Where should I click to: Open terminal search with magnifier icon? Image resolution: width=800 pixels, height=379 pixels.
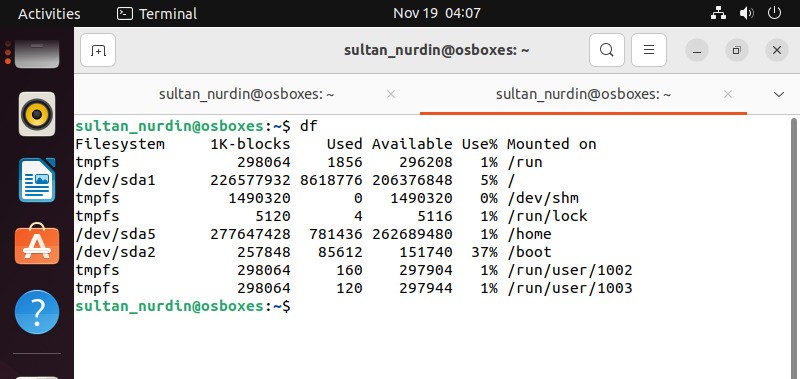(607, 50)
